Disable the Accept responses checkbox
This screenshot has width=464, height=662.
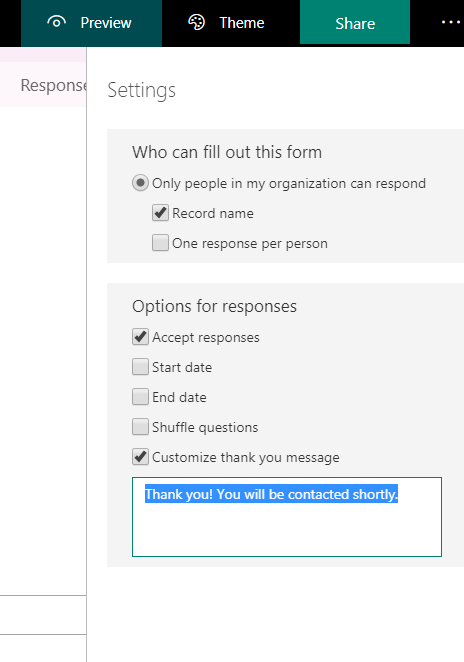pos(140,337)
